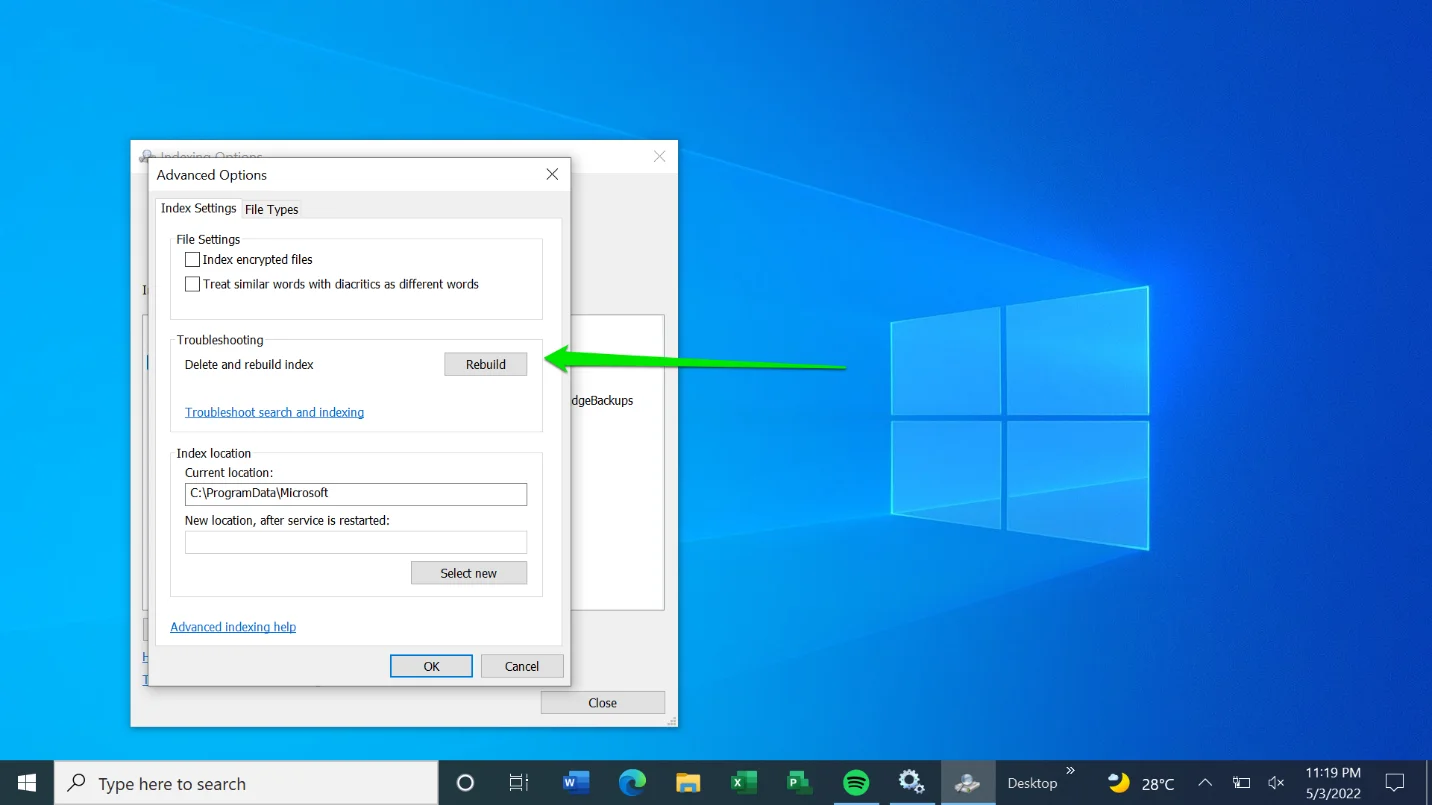The image size is (1432, 805).
Task: Click the Desktop toolbar label
Action: point(1032,783)
